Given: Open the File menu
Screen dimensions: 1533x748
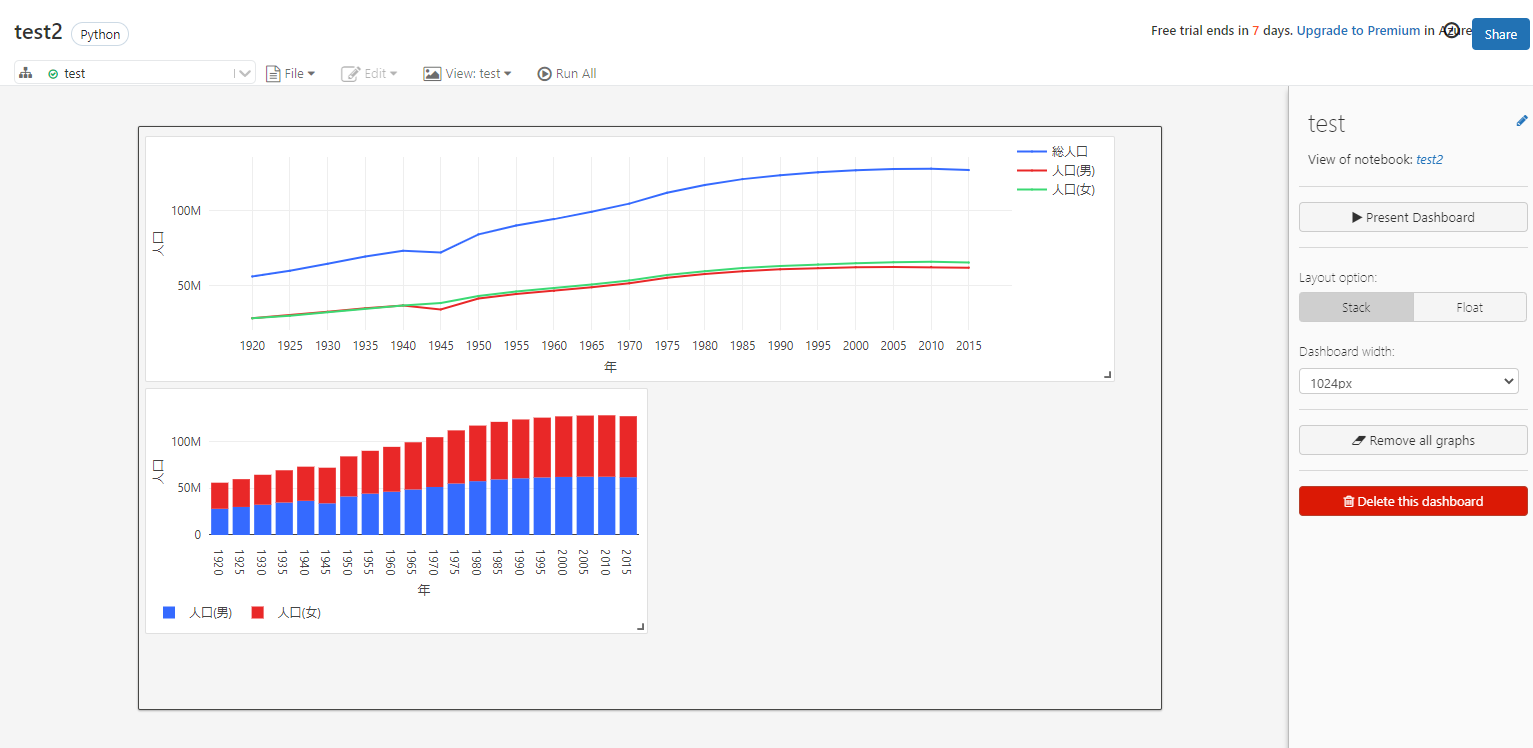Looking at the screenshot, I should pyautogui.click(x=291, y=73).
